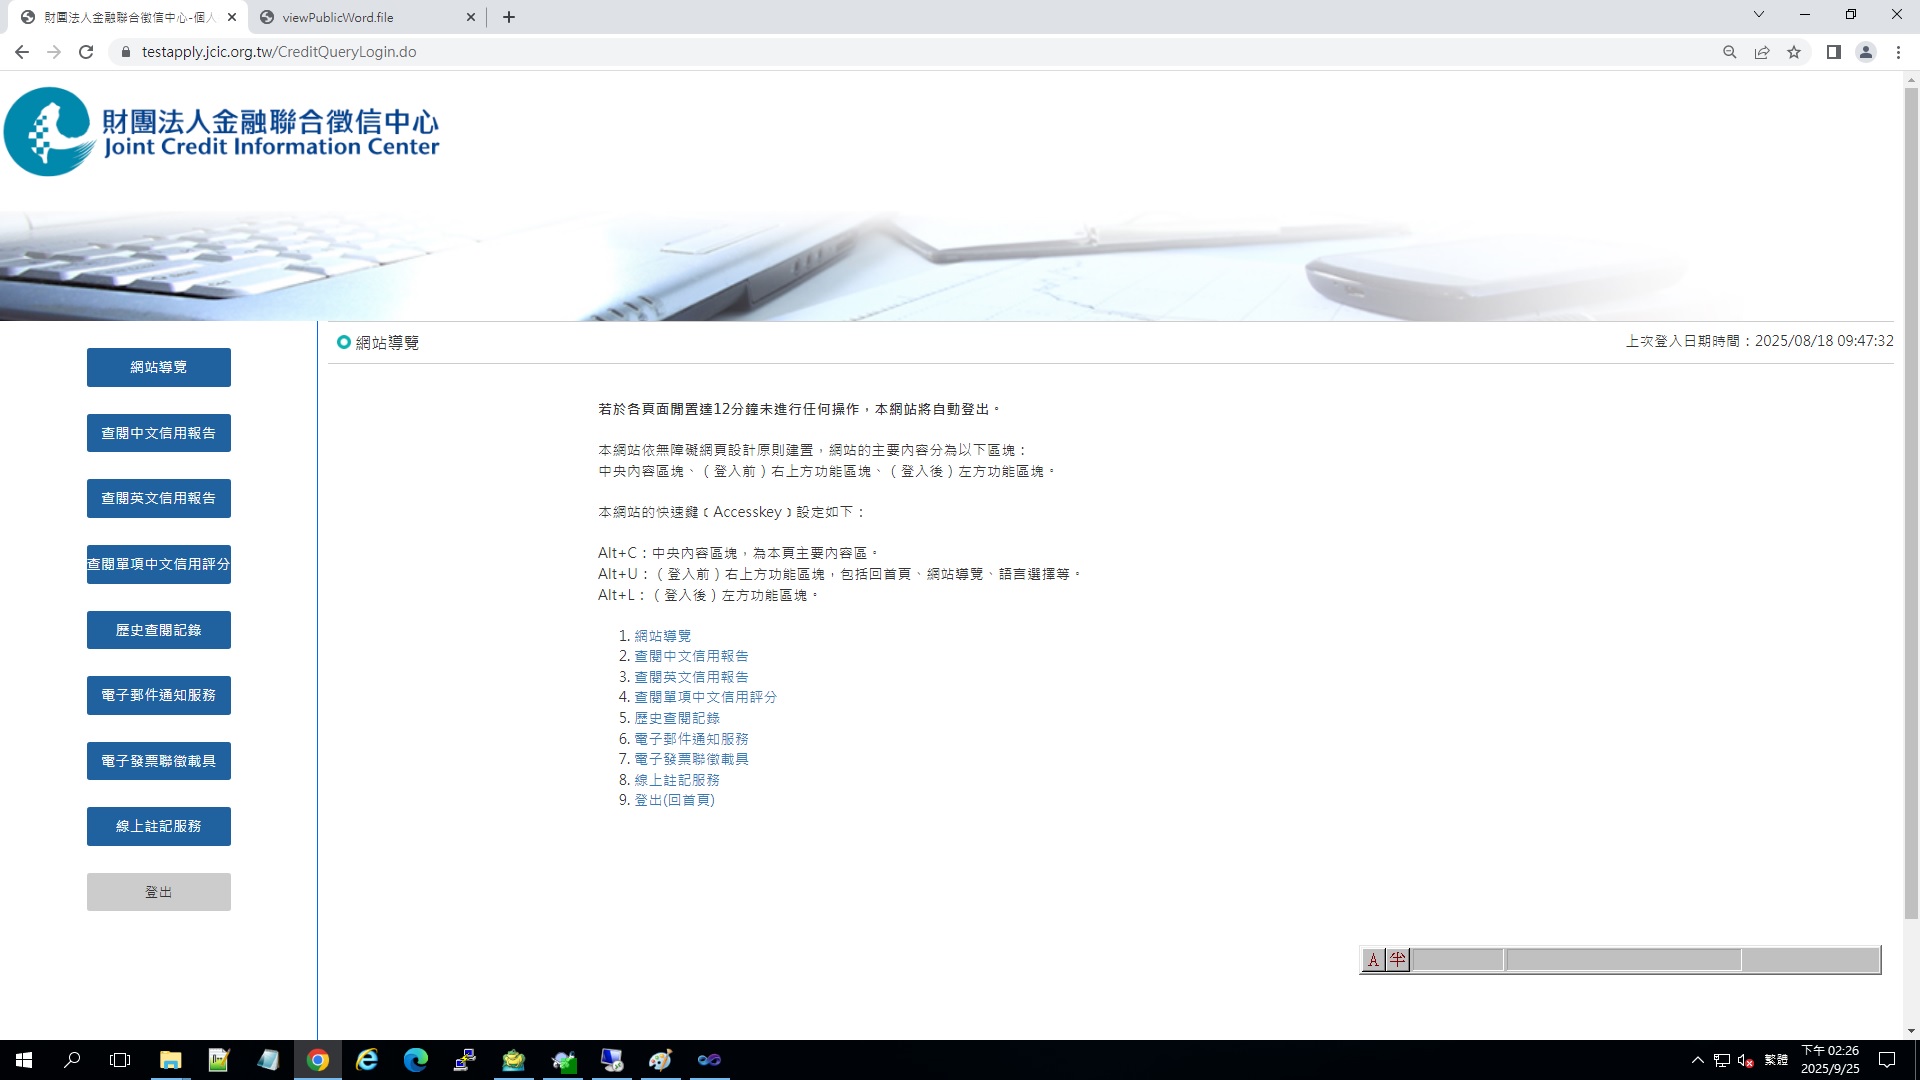Click the Chrome profile avatar icon

pyautogui.click(x=1865, y=52)
